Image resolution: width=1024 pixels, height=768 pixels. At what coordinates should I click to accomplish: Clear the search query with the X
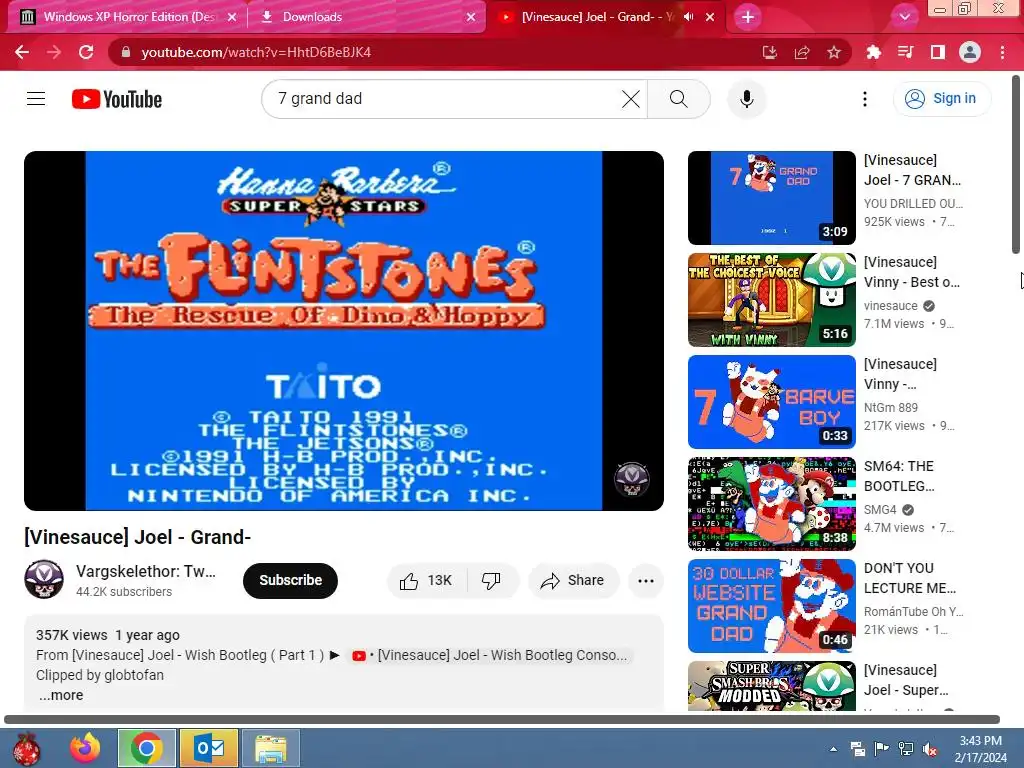(630, 99)
